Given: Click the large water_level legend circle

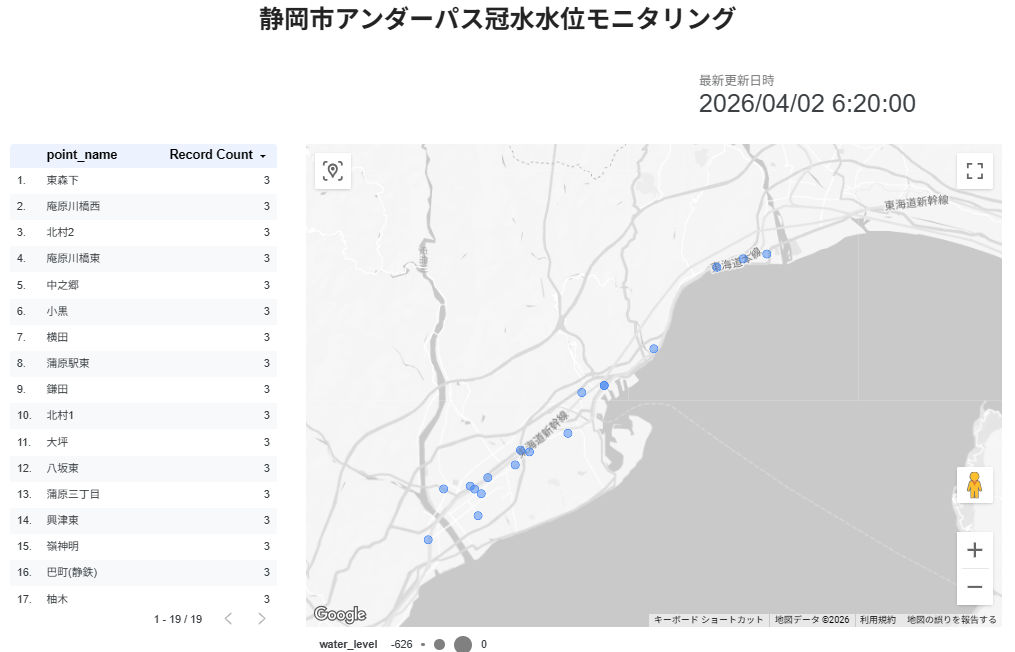Looking at the screenshot, I should pyautogui.click(x=463, y=645).
